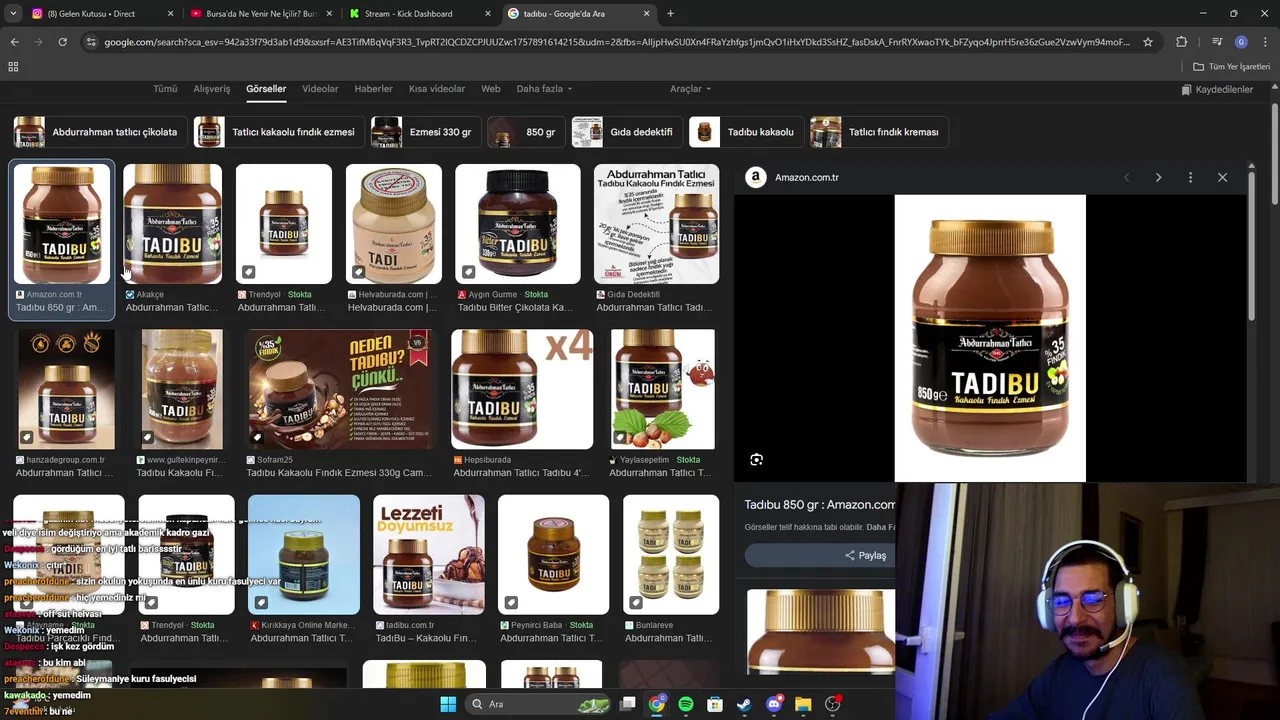The image size is (1280, 720).
Task: Open the preview panel three-dot options
Action: coord(1190,177)
